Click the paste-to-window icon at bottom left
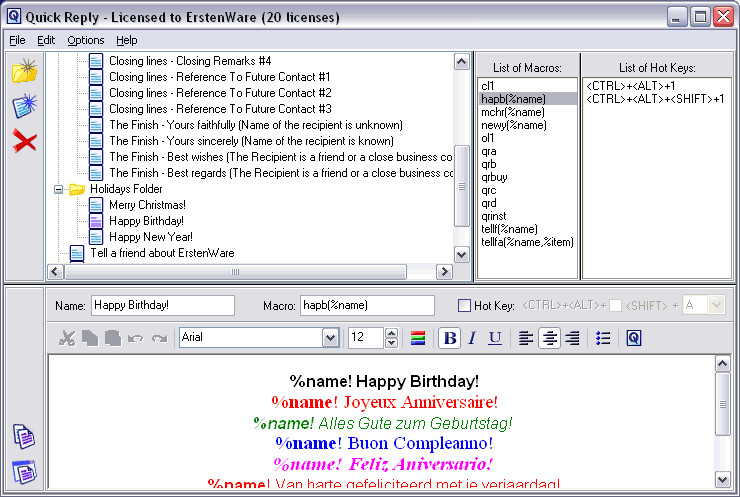The height and width of the screenshot is (497, 740). click(24, 472)
